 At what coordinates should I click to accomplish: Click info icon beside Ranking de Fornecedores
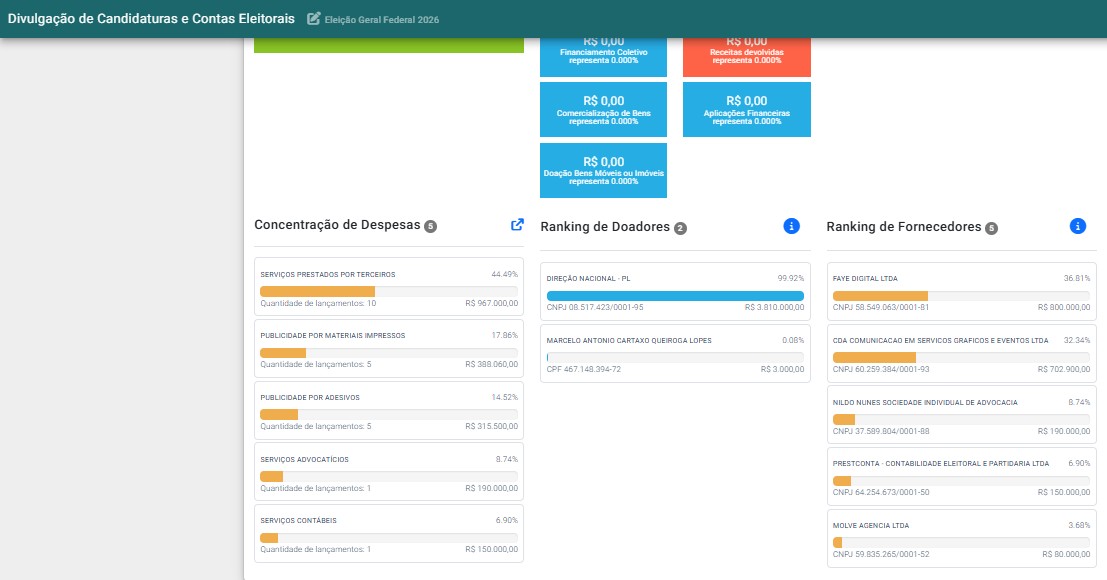[1077, 226]
